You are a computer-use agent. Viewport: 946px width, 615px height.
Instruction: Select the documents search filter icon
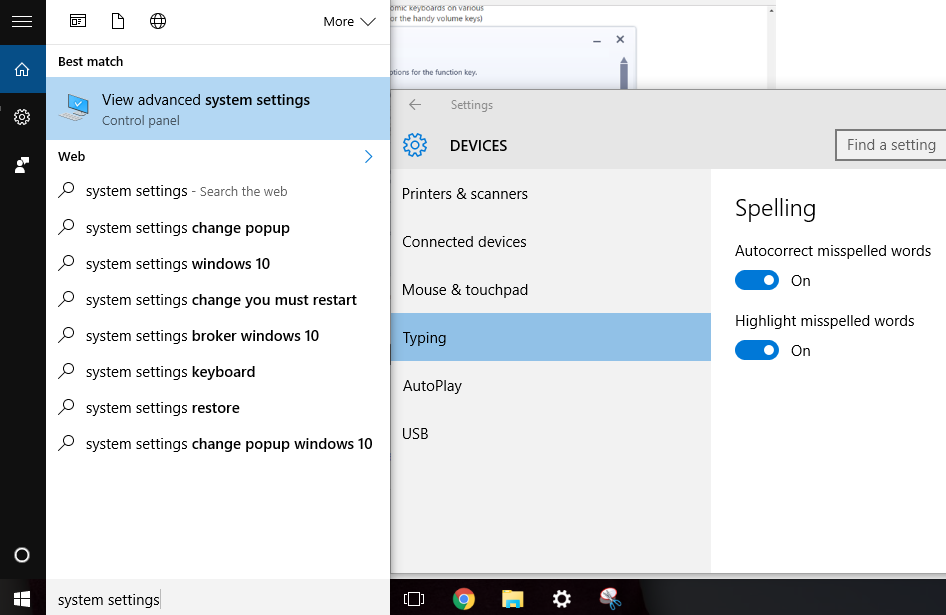coord(117,21)
